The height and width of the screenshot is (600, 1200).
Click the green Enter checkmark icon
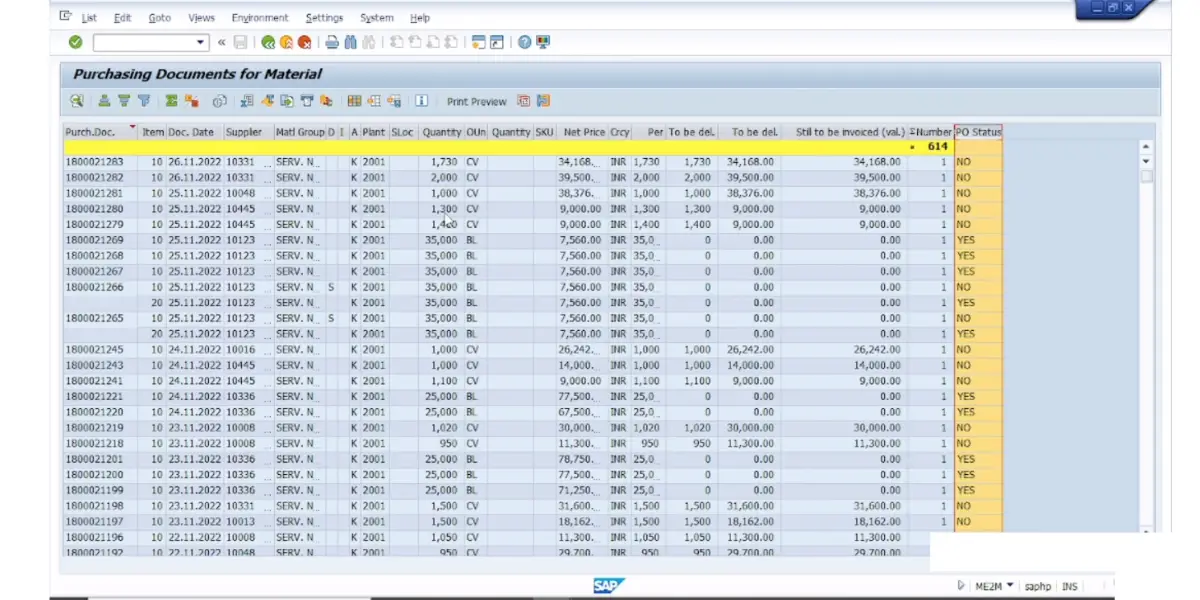pos(75,42)
